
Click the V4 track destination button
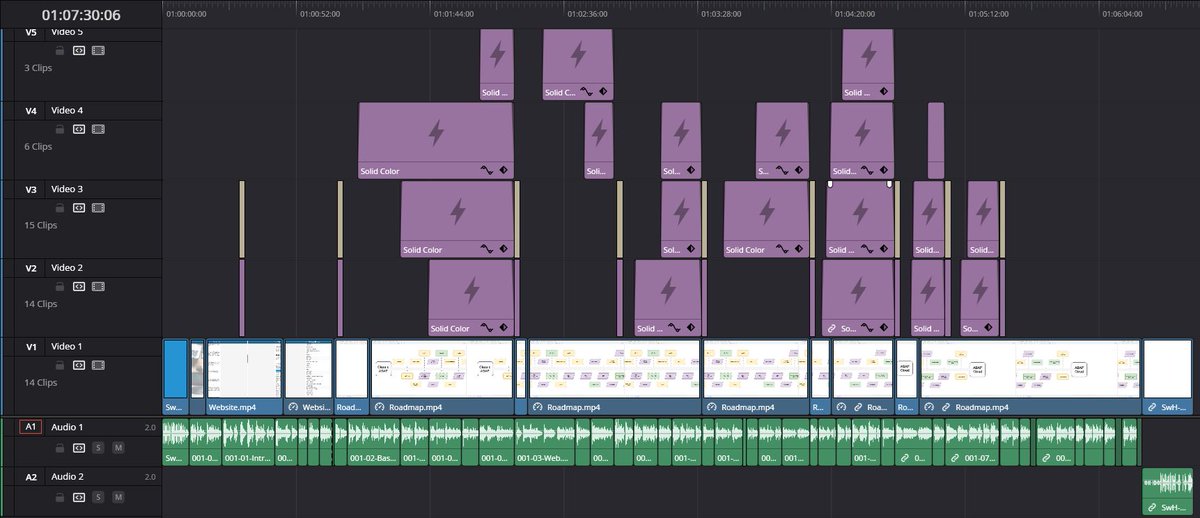pos(30,111)
